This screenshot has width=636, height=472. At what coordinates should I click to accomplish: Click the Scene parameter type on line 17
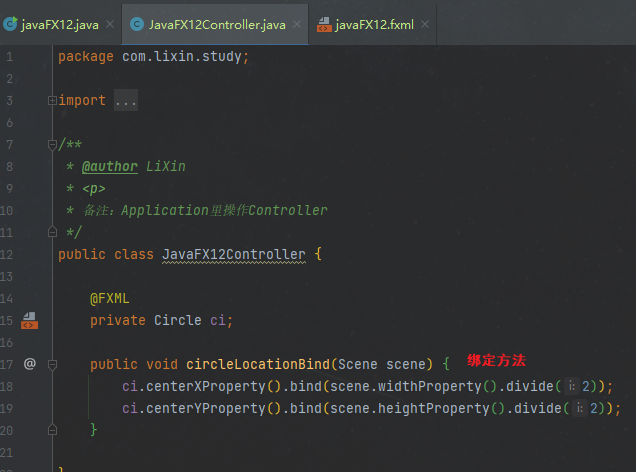click(x=357, y=364)
